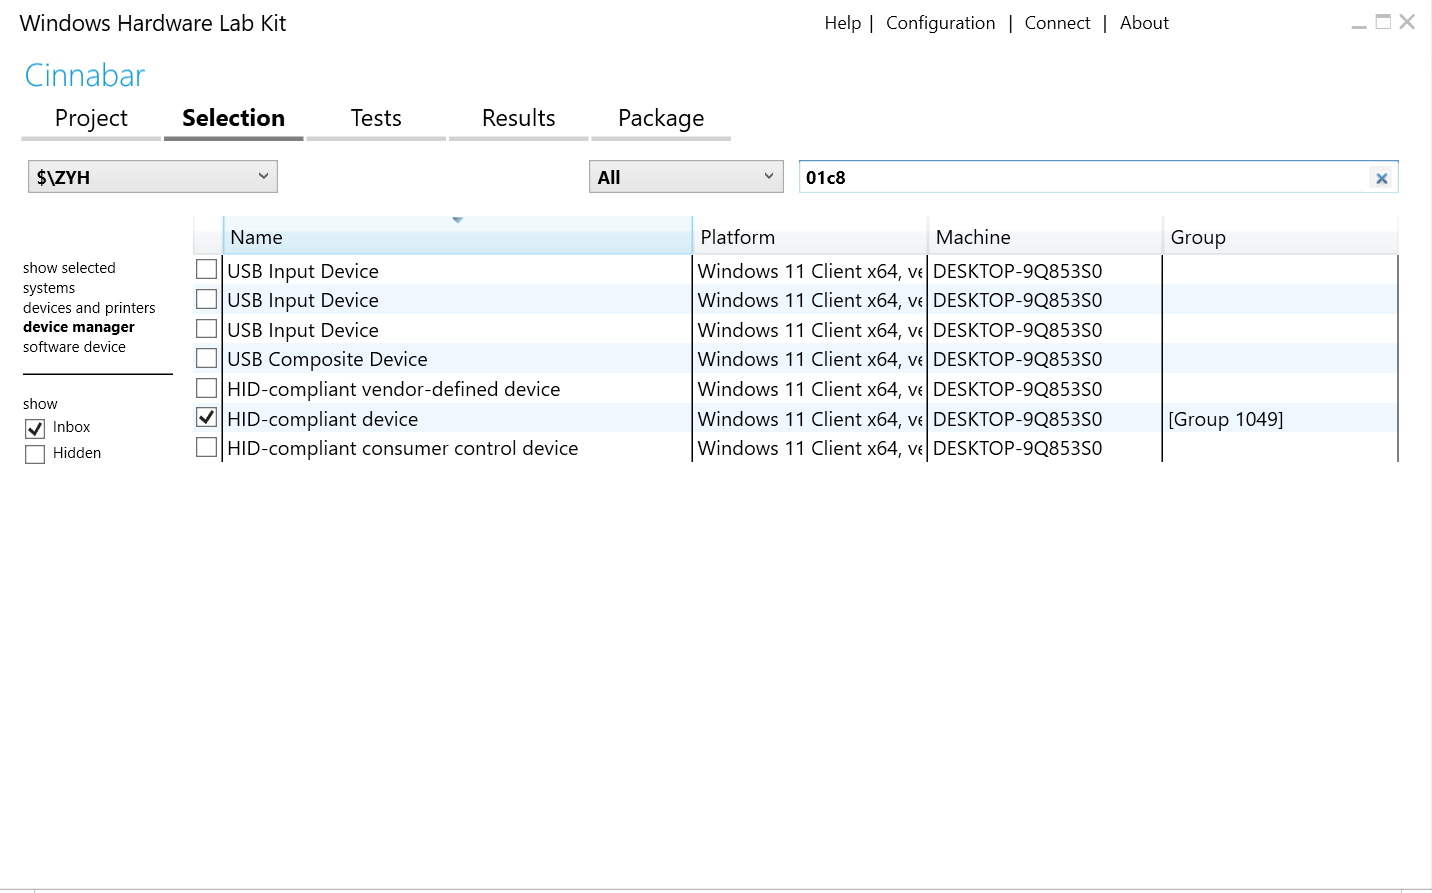Check the HID-compliant vendor-defined device row
The width and height of the screenshot is (1432, 893).
[x=207, y=388]
